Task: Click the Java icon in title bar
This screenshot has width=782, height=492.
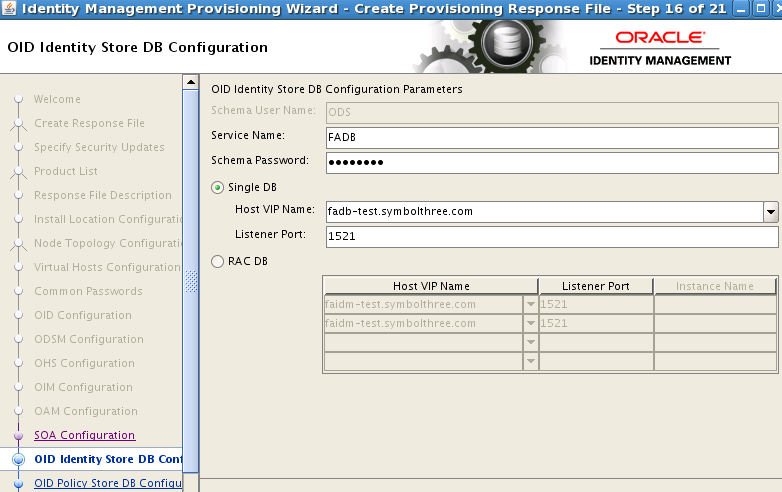Action: (9, 10)
